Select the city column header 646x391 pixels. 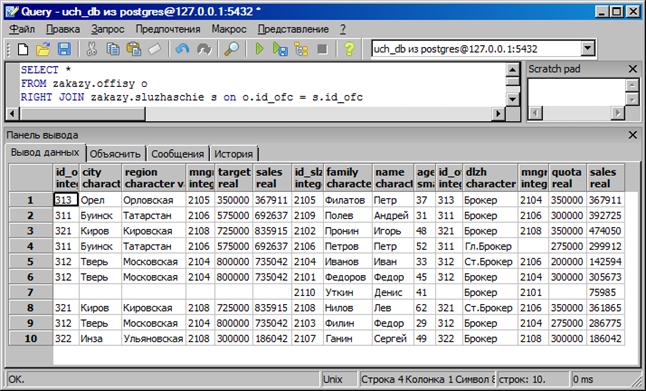101,178
